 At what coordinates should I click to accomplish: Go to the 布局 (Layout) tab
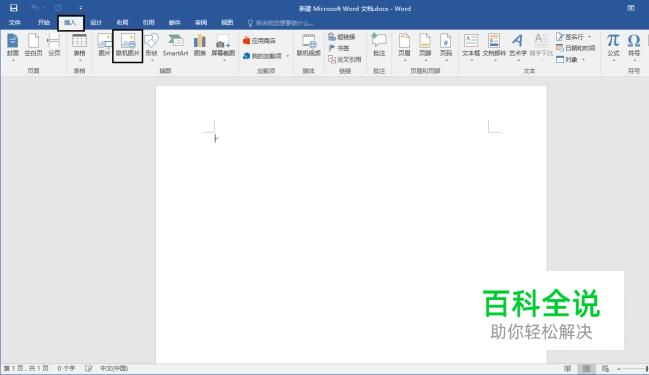coord(122,23)
